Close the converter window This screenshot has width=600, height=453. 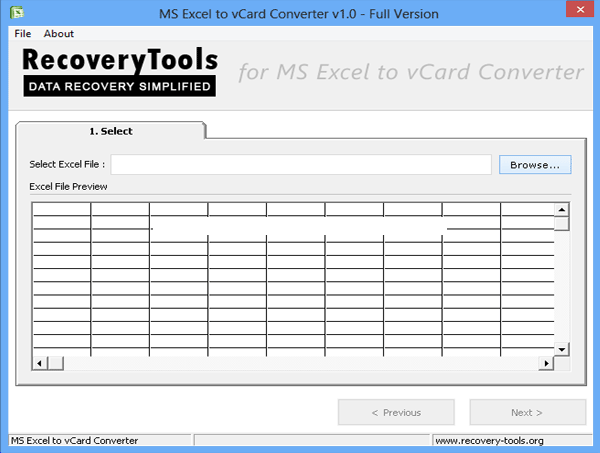[580, 9]
